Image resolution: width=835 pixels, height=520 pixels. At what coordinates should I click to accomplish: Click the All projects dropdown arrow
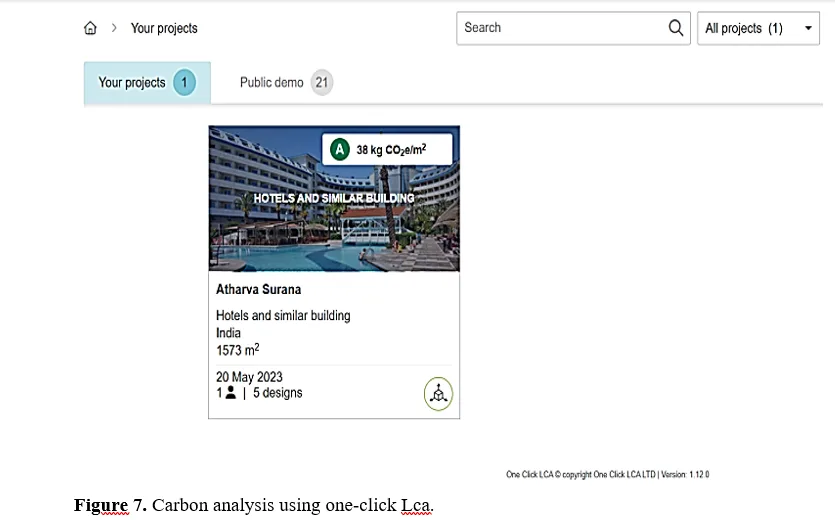808,28
